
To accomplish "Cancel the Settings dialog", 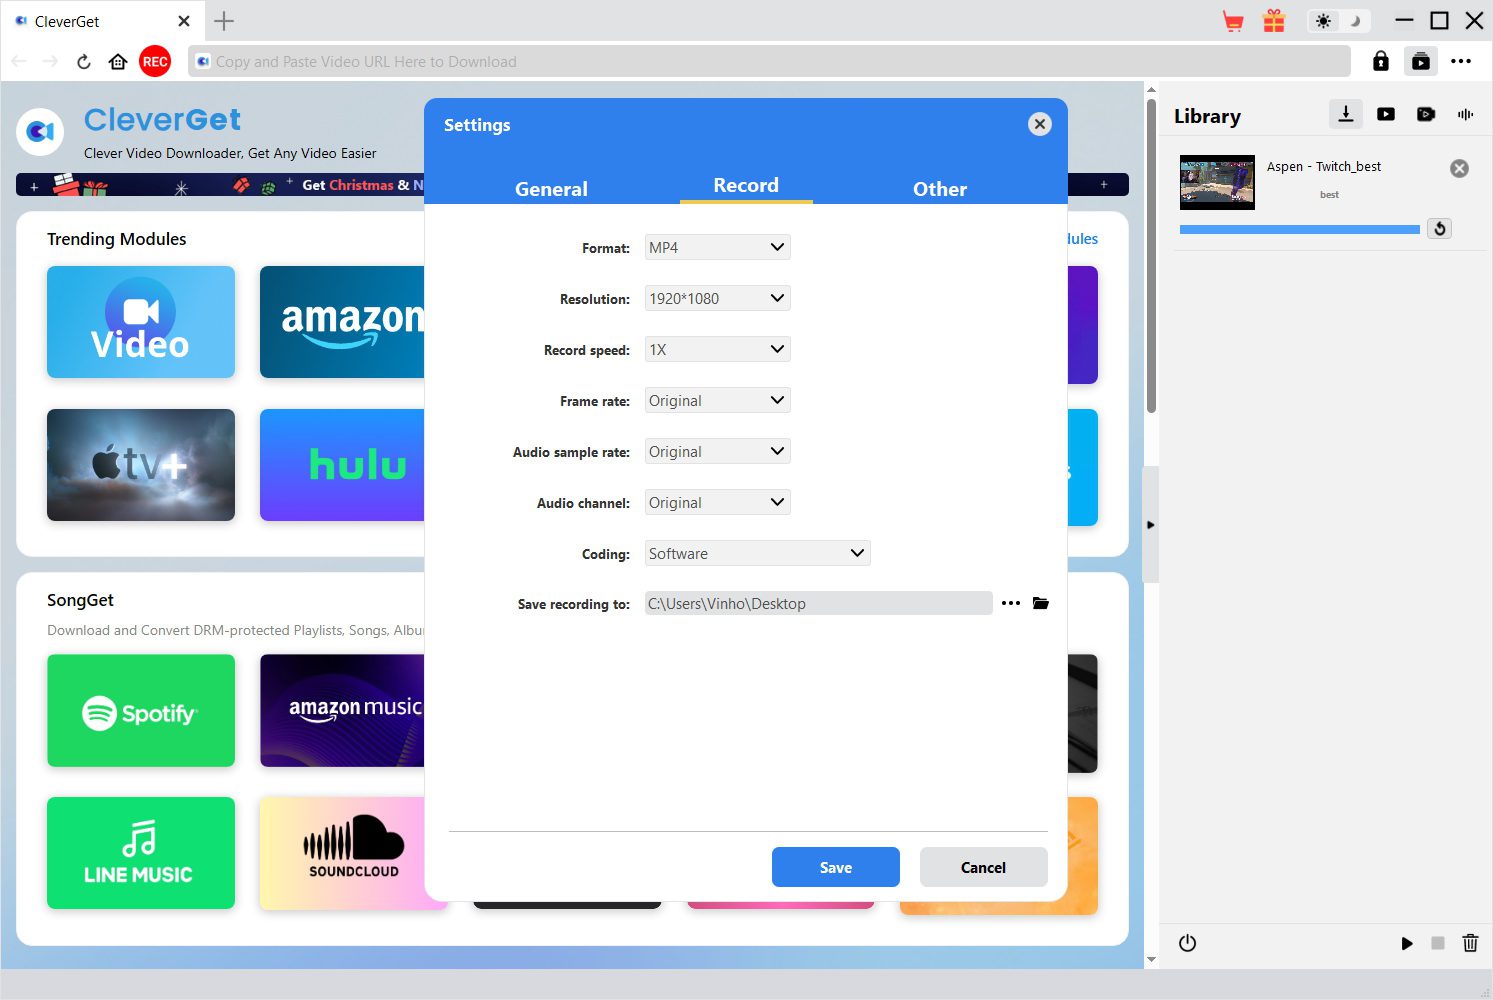I will pyautogui.click(x=983, y=867).
